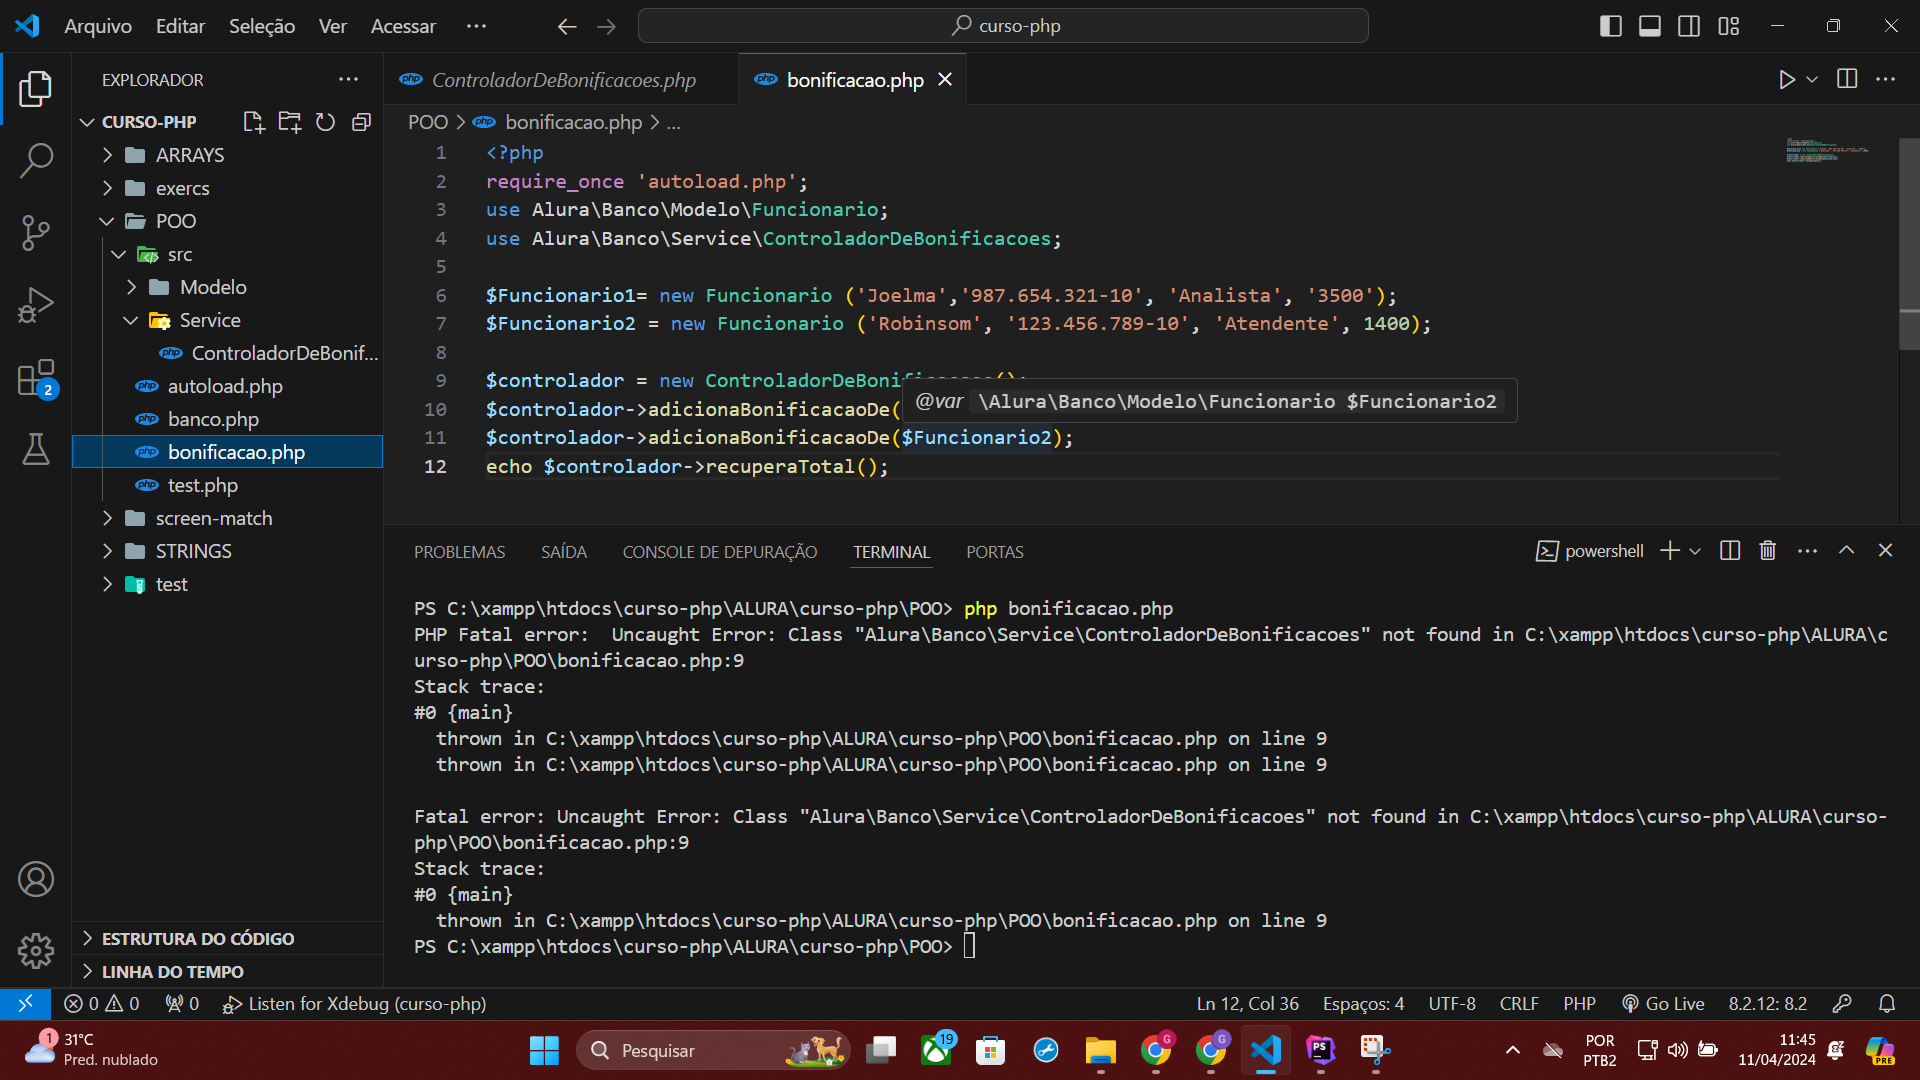Click the Explorer sidebar icon
Viewport: 1920px width, 1080px height.
click(36, 90)
